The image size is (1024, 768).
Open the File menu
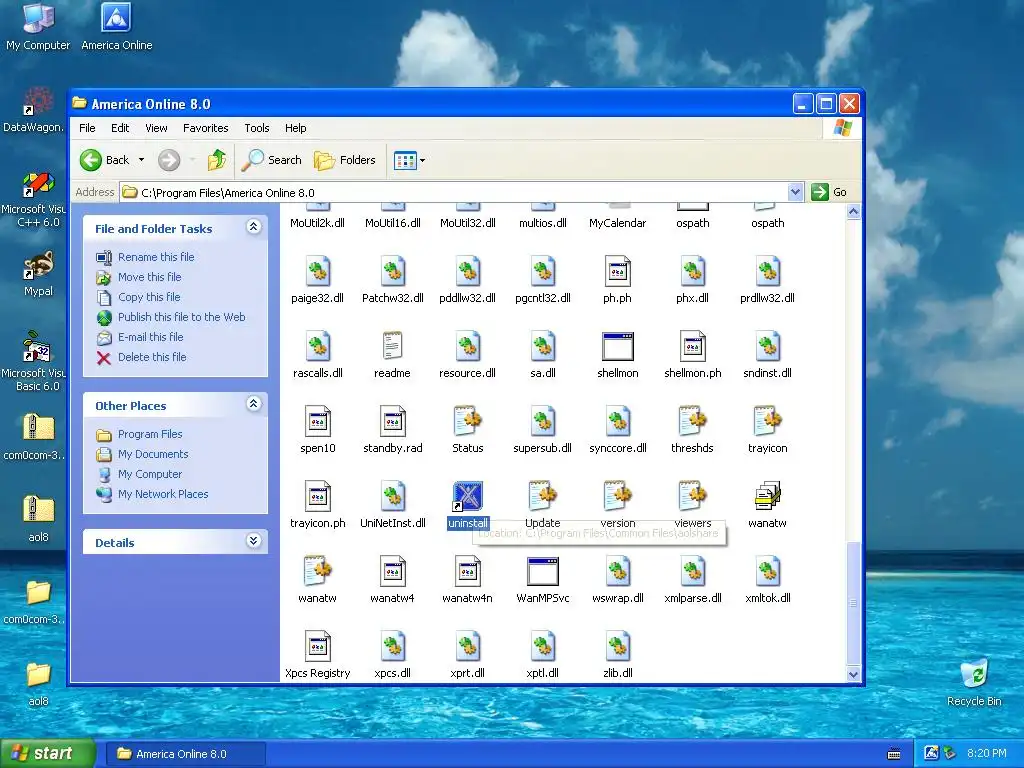click(87, 128)
